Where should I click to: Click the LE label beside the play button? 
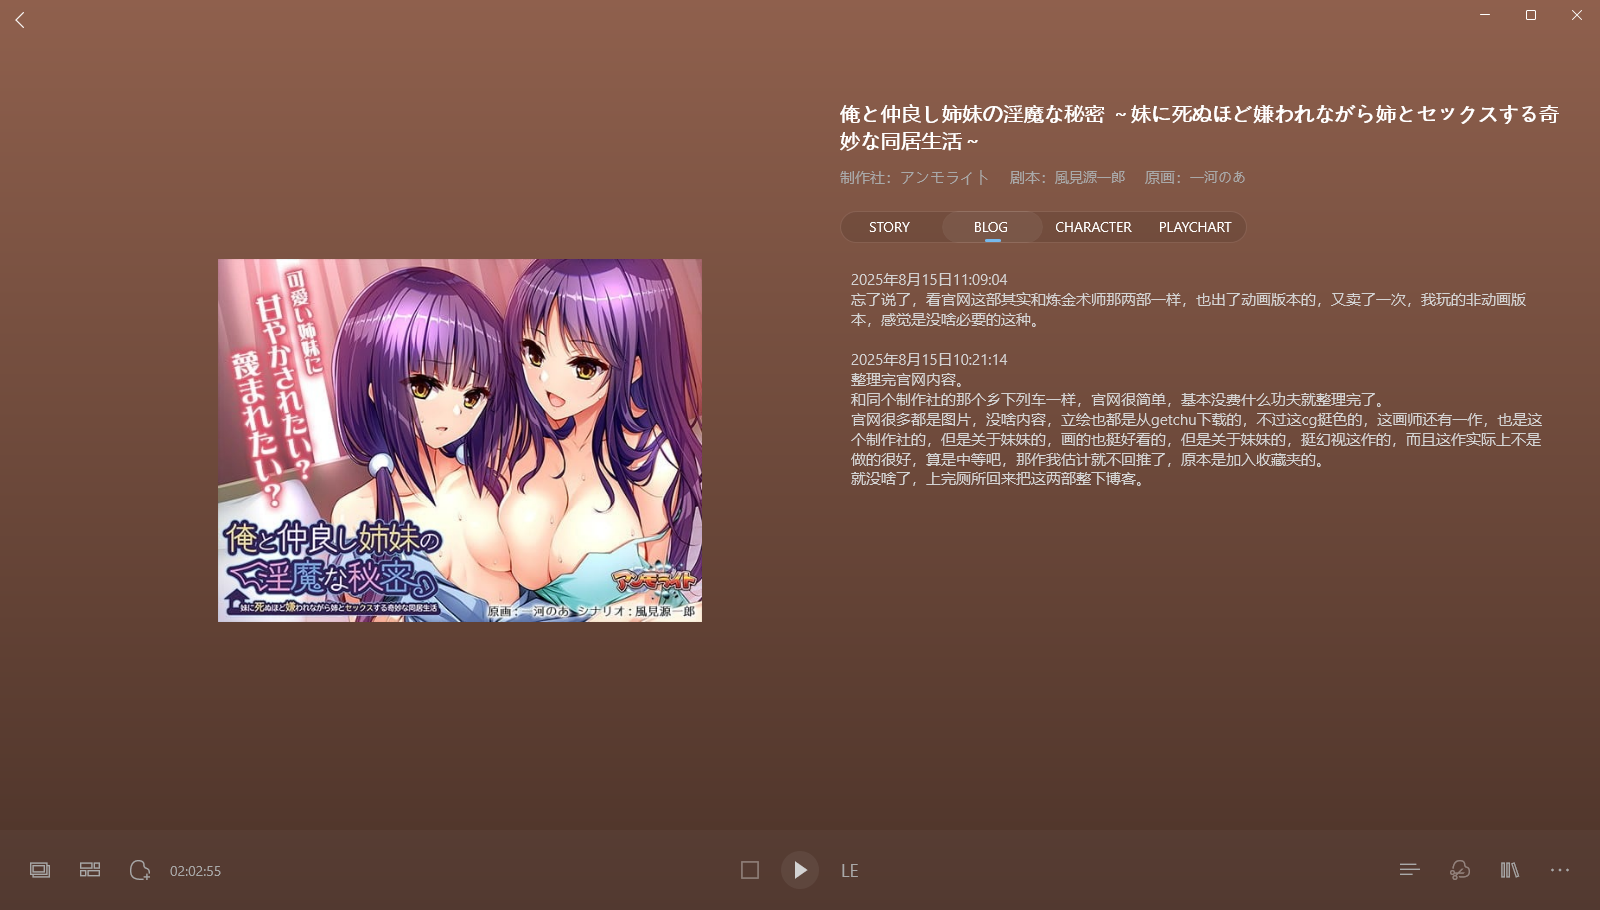[x=850, y=871]
